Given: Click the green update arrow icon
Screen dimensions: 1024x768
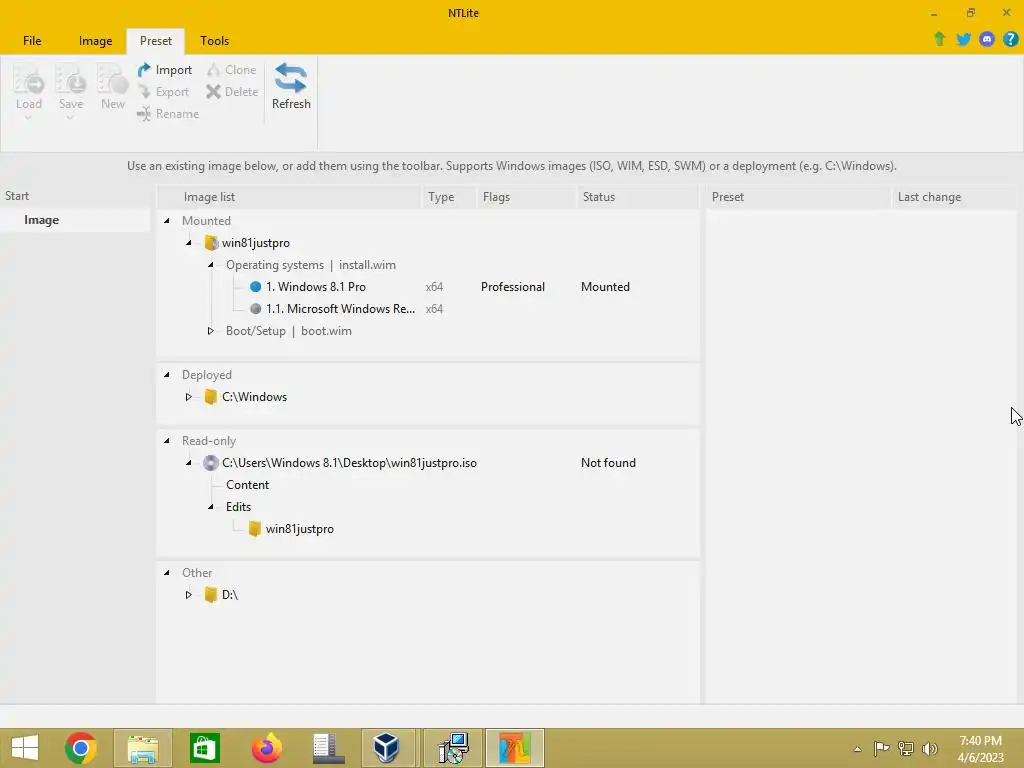Looking at the screenshot, I should click(940, 39).
